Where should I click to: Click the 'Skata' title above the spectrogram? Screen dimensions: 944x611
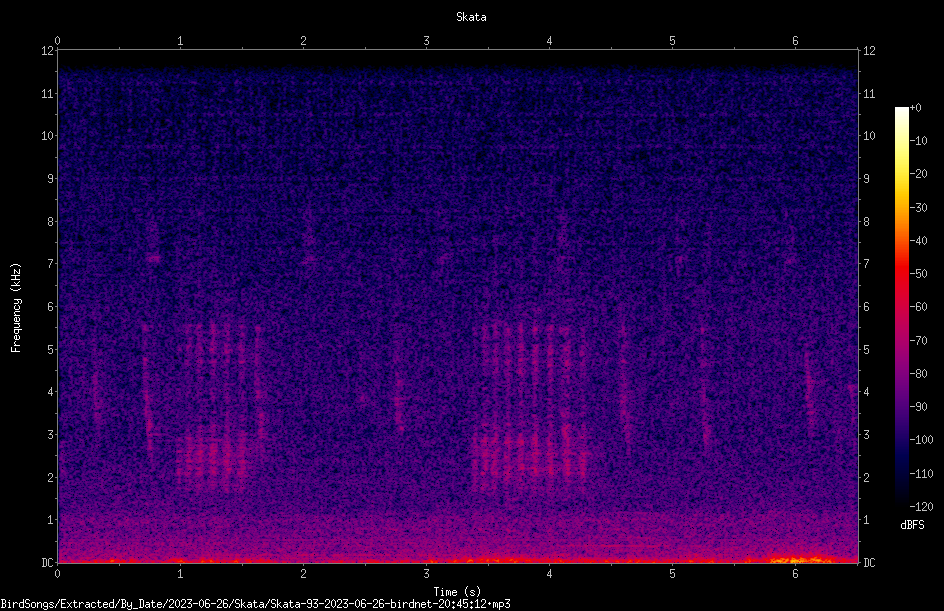(471, 17)
